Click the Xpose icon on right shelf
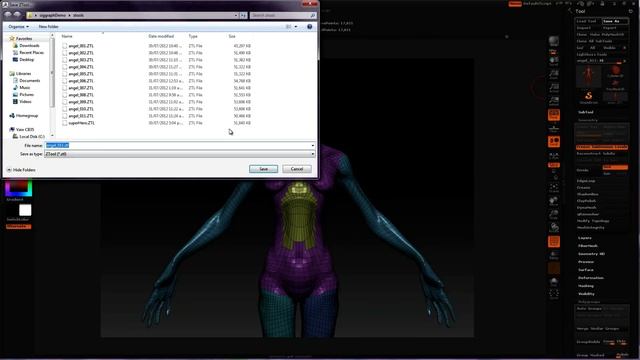The height and width of the screenshot is (360, 640). coord(553,294)
